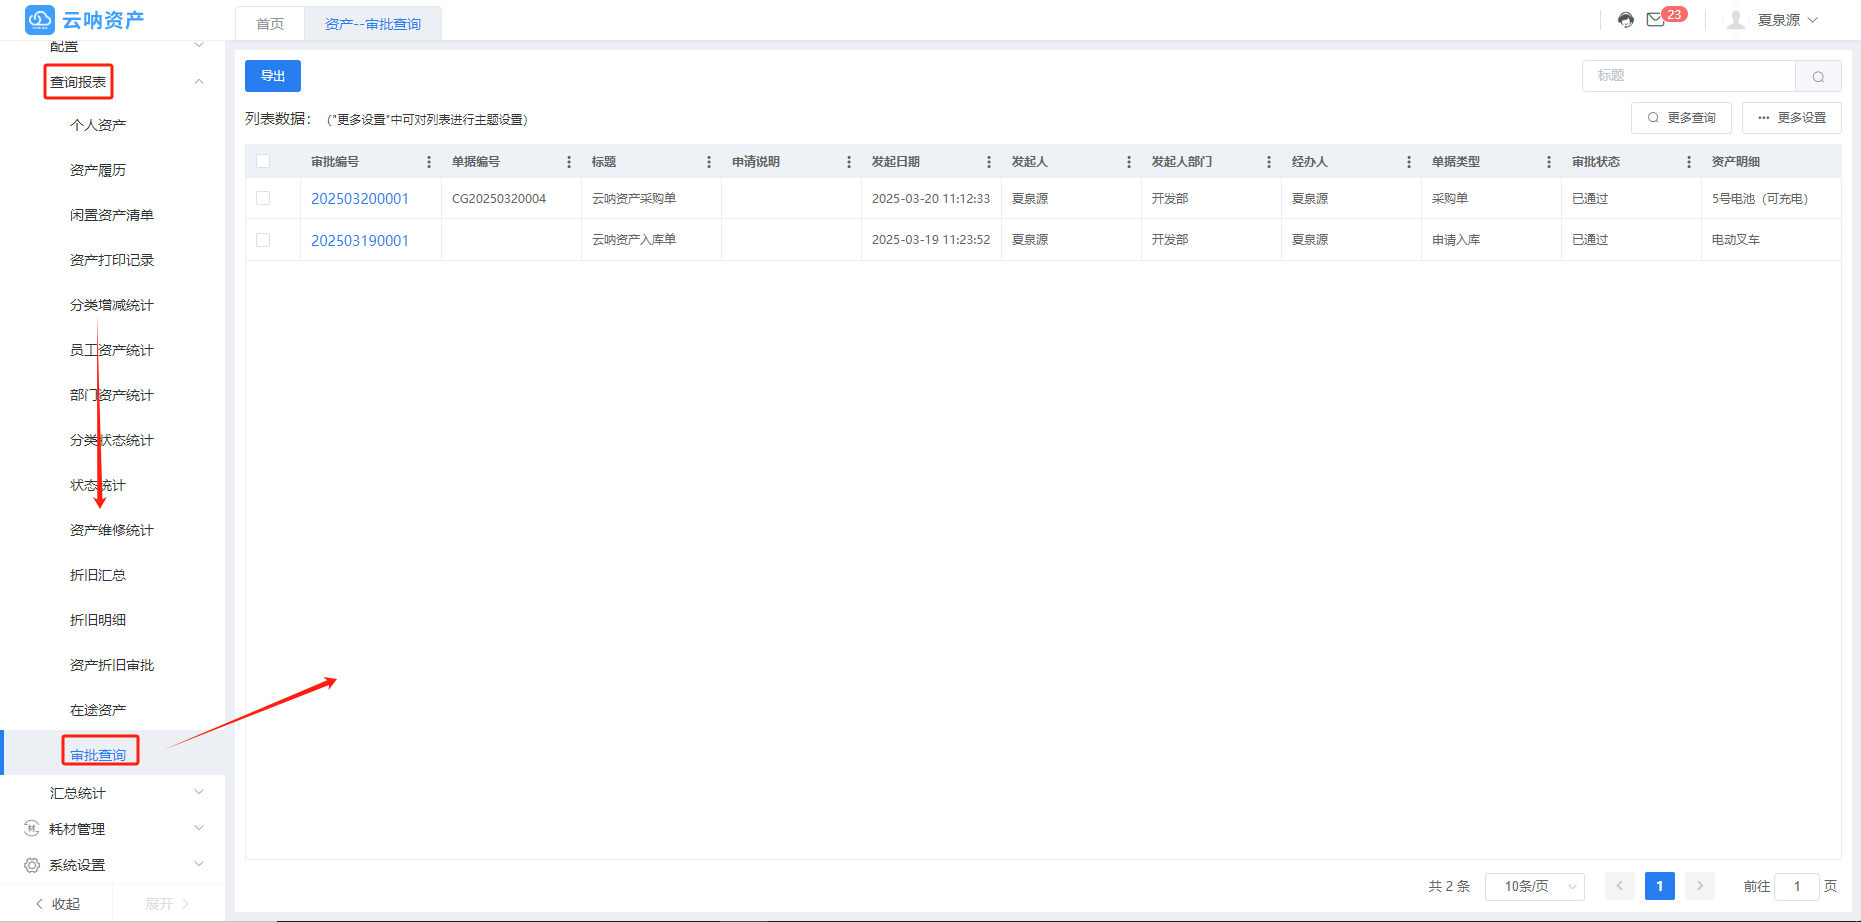This screenshot has width=1861, height=922.
Task: Check the row 202503190001 checkbox
Action: (263, 240)
